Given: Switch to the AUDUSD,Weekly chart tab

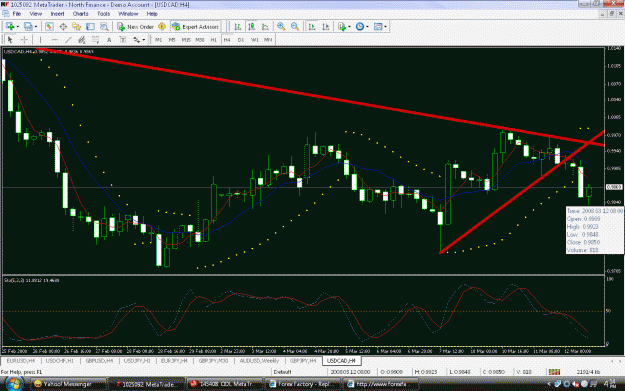Looking at the screenshot, I should tap(259, 361).
